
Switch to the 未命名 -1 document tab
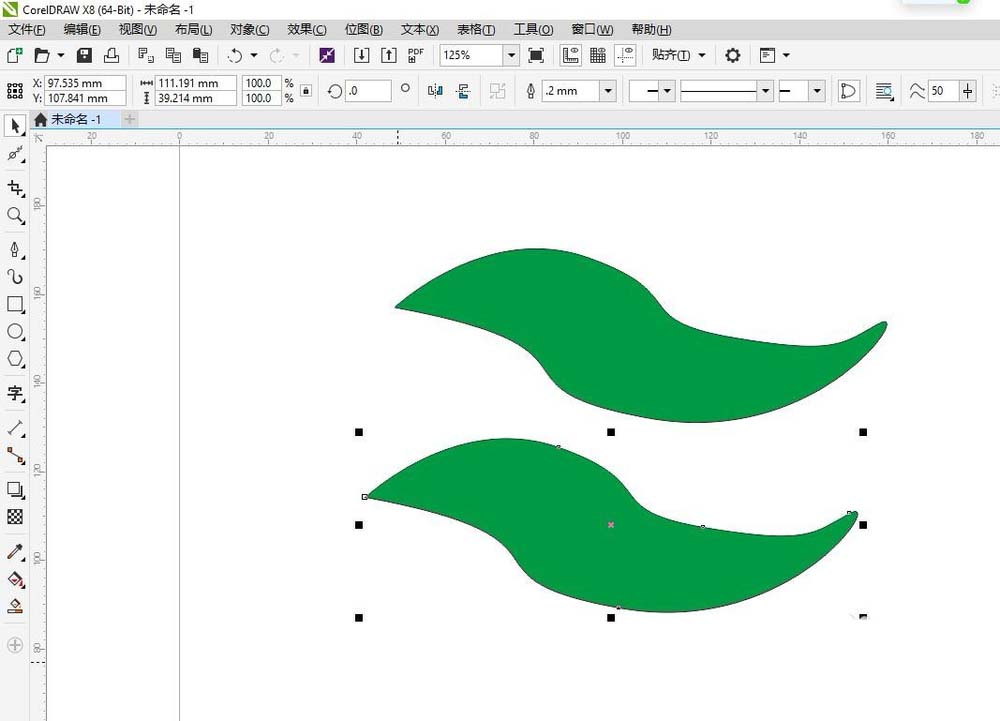pos(75,119)
